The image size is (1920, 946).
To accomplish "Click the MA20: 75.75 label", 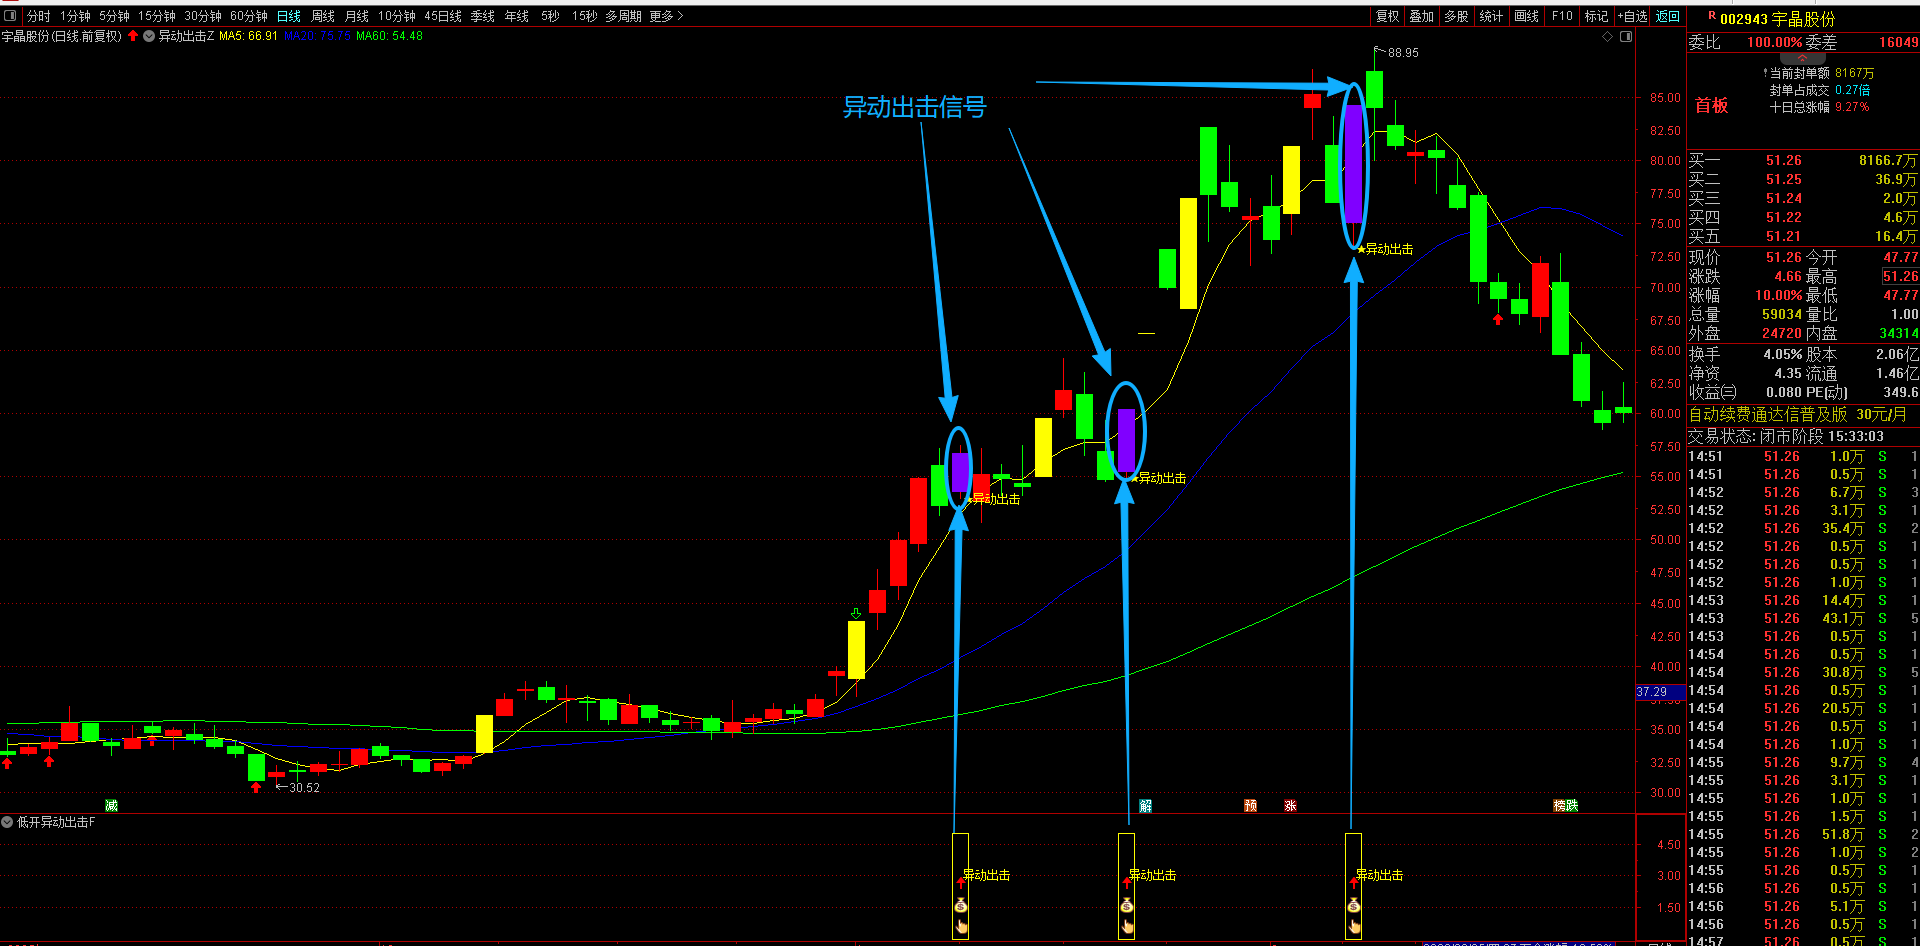I will pyautogui.click(x=317, y=36).
